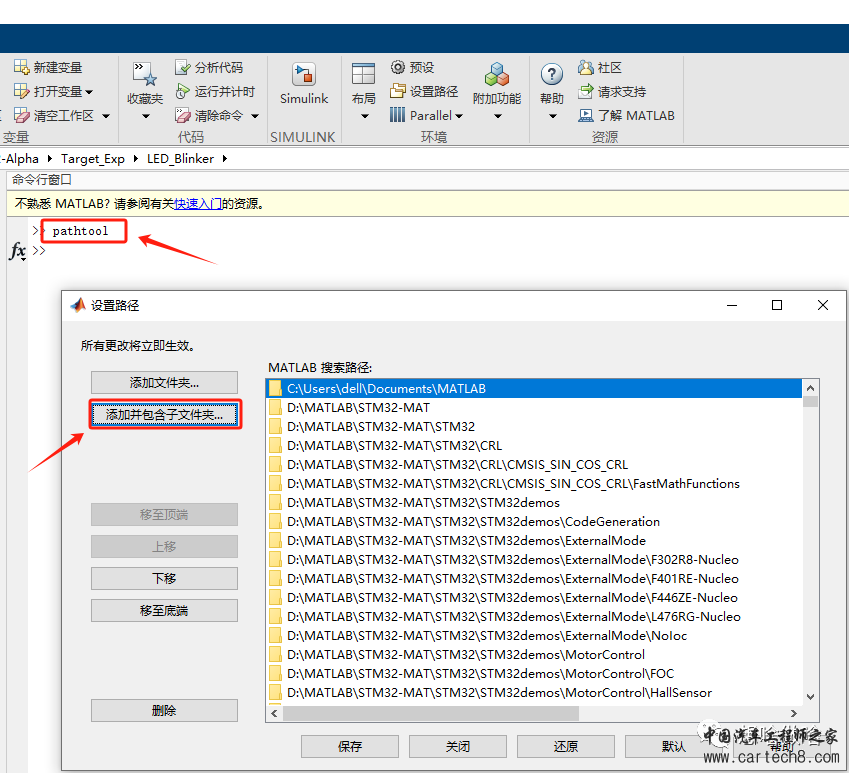The height and width of the screenshot is (773, 849).
Task: Select the path ending in F401RE-Nucleo
Action: pos(534,578)
